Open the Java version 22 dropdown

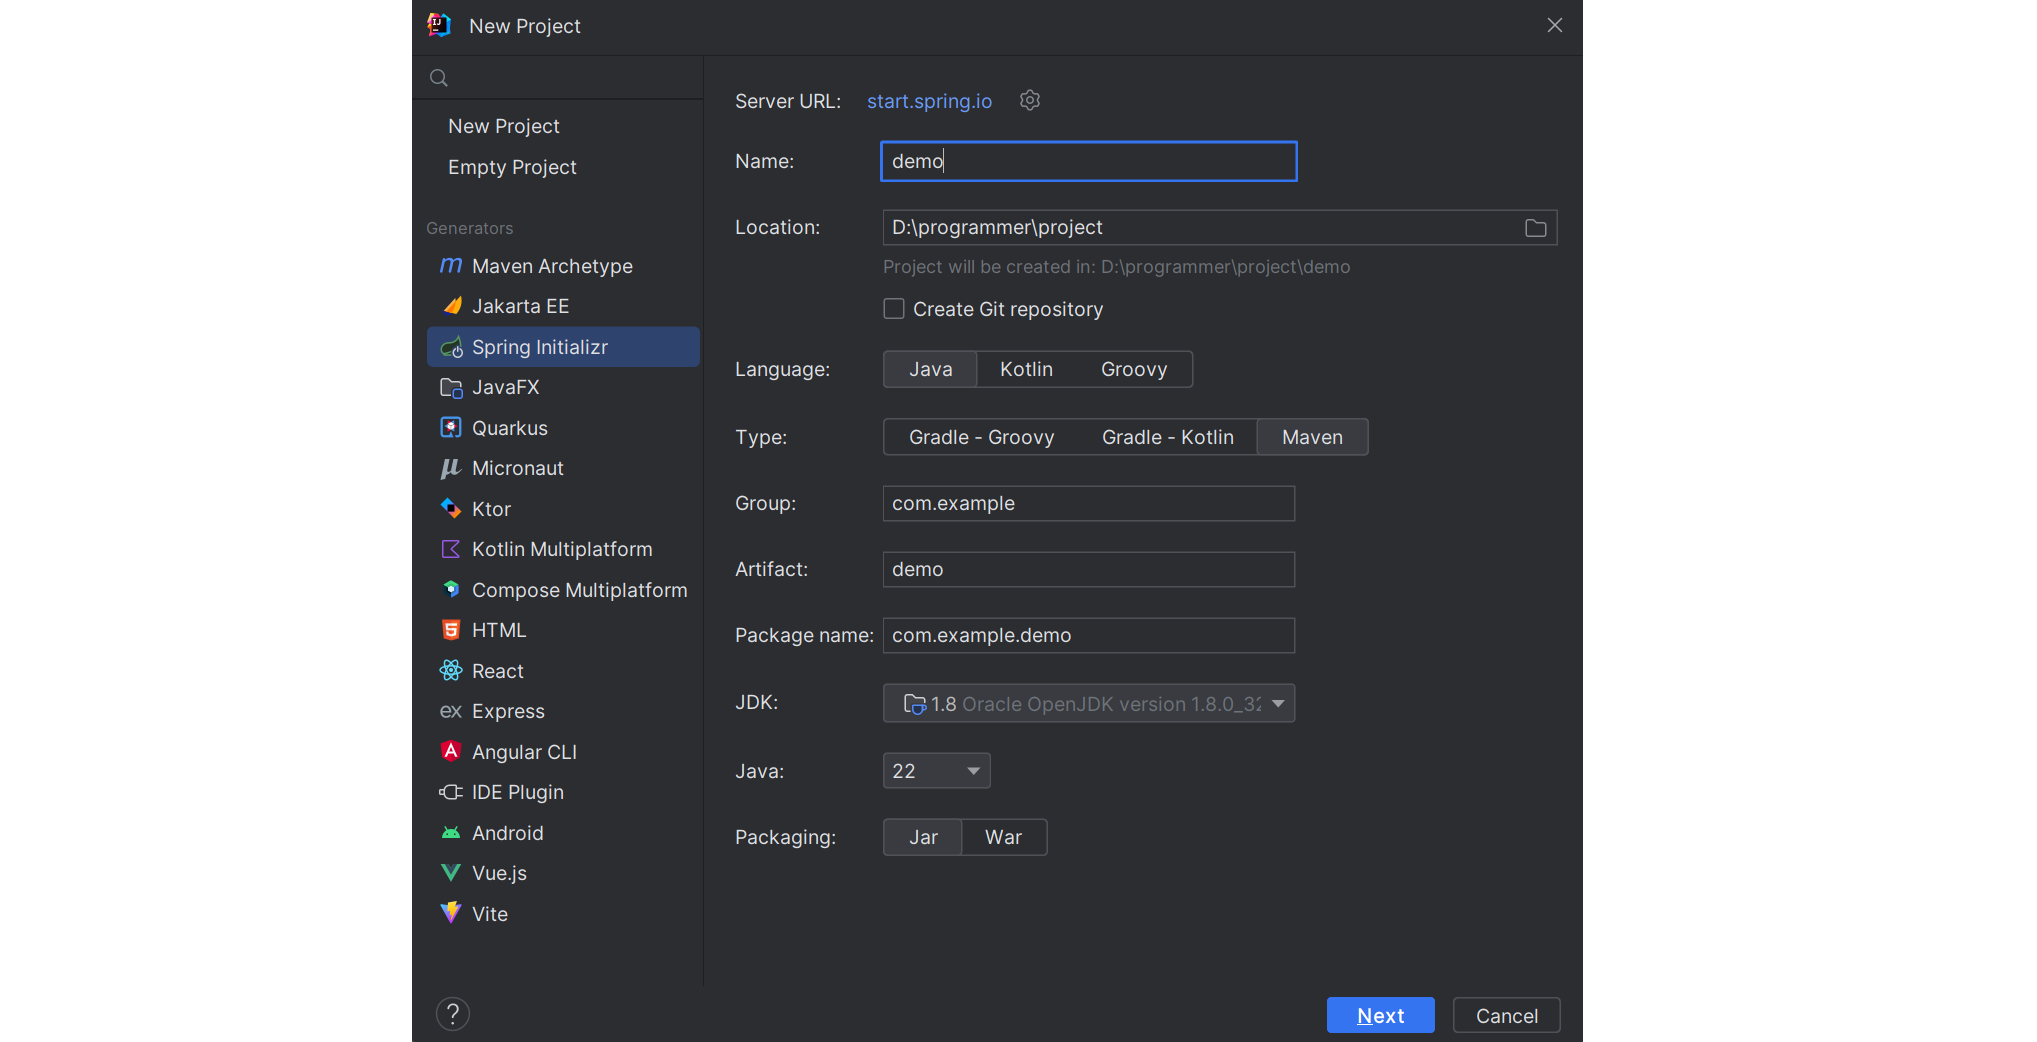[x=937, y=771]
